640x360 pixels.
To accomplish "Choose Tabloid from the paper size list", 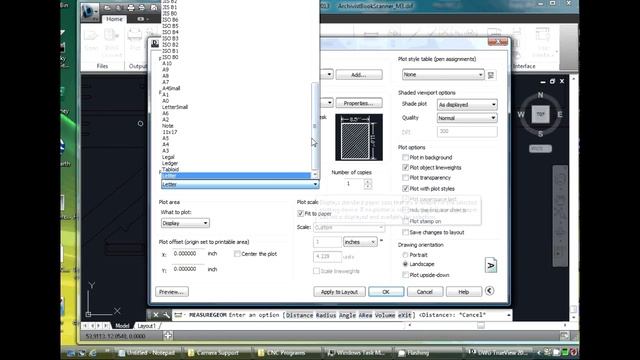I will (x=170, y=169).
